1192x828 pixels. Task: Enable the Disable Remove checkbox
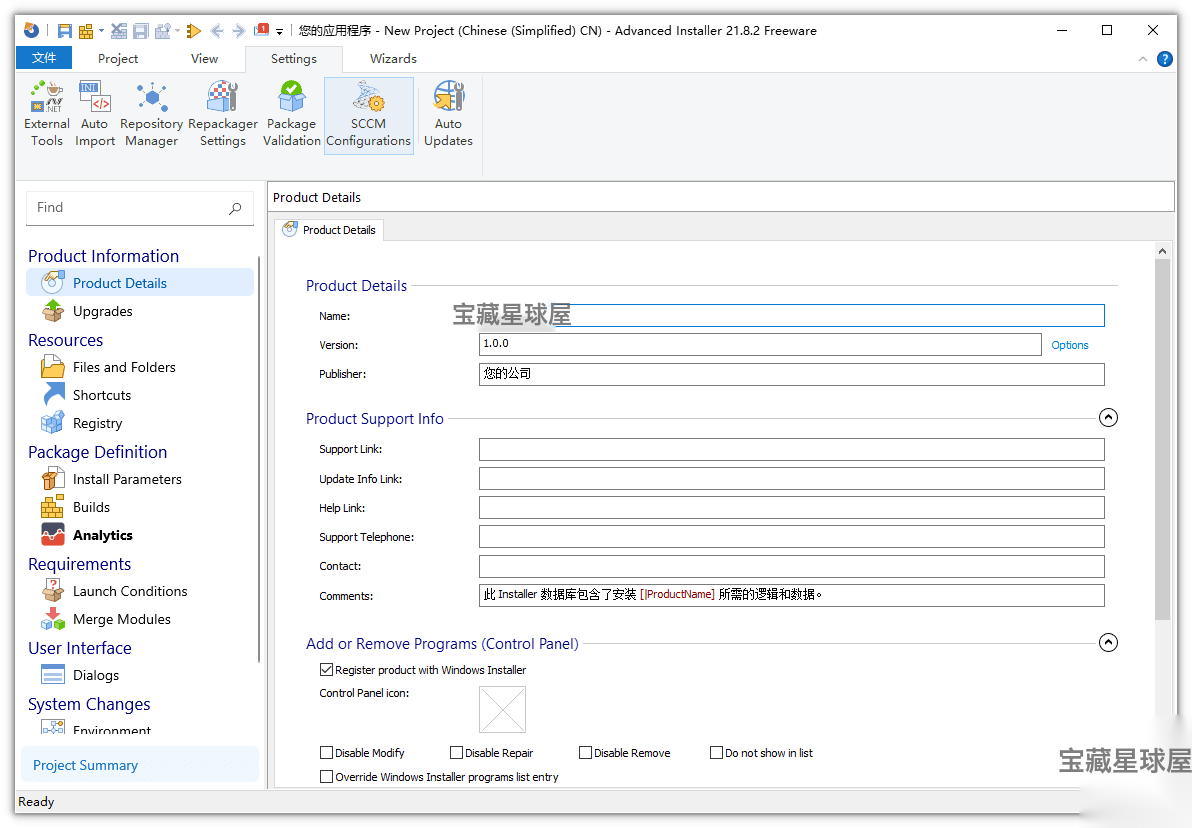pyautogui.click(x=585, y=753)
